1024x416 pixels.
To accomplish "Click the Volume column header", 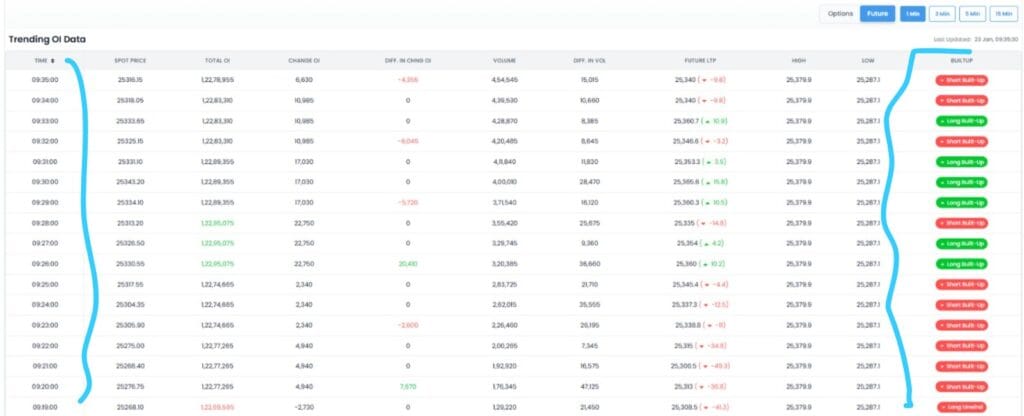I will [504, 61].
